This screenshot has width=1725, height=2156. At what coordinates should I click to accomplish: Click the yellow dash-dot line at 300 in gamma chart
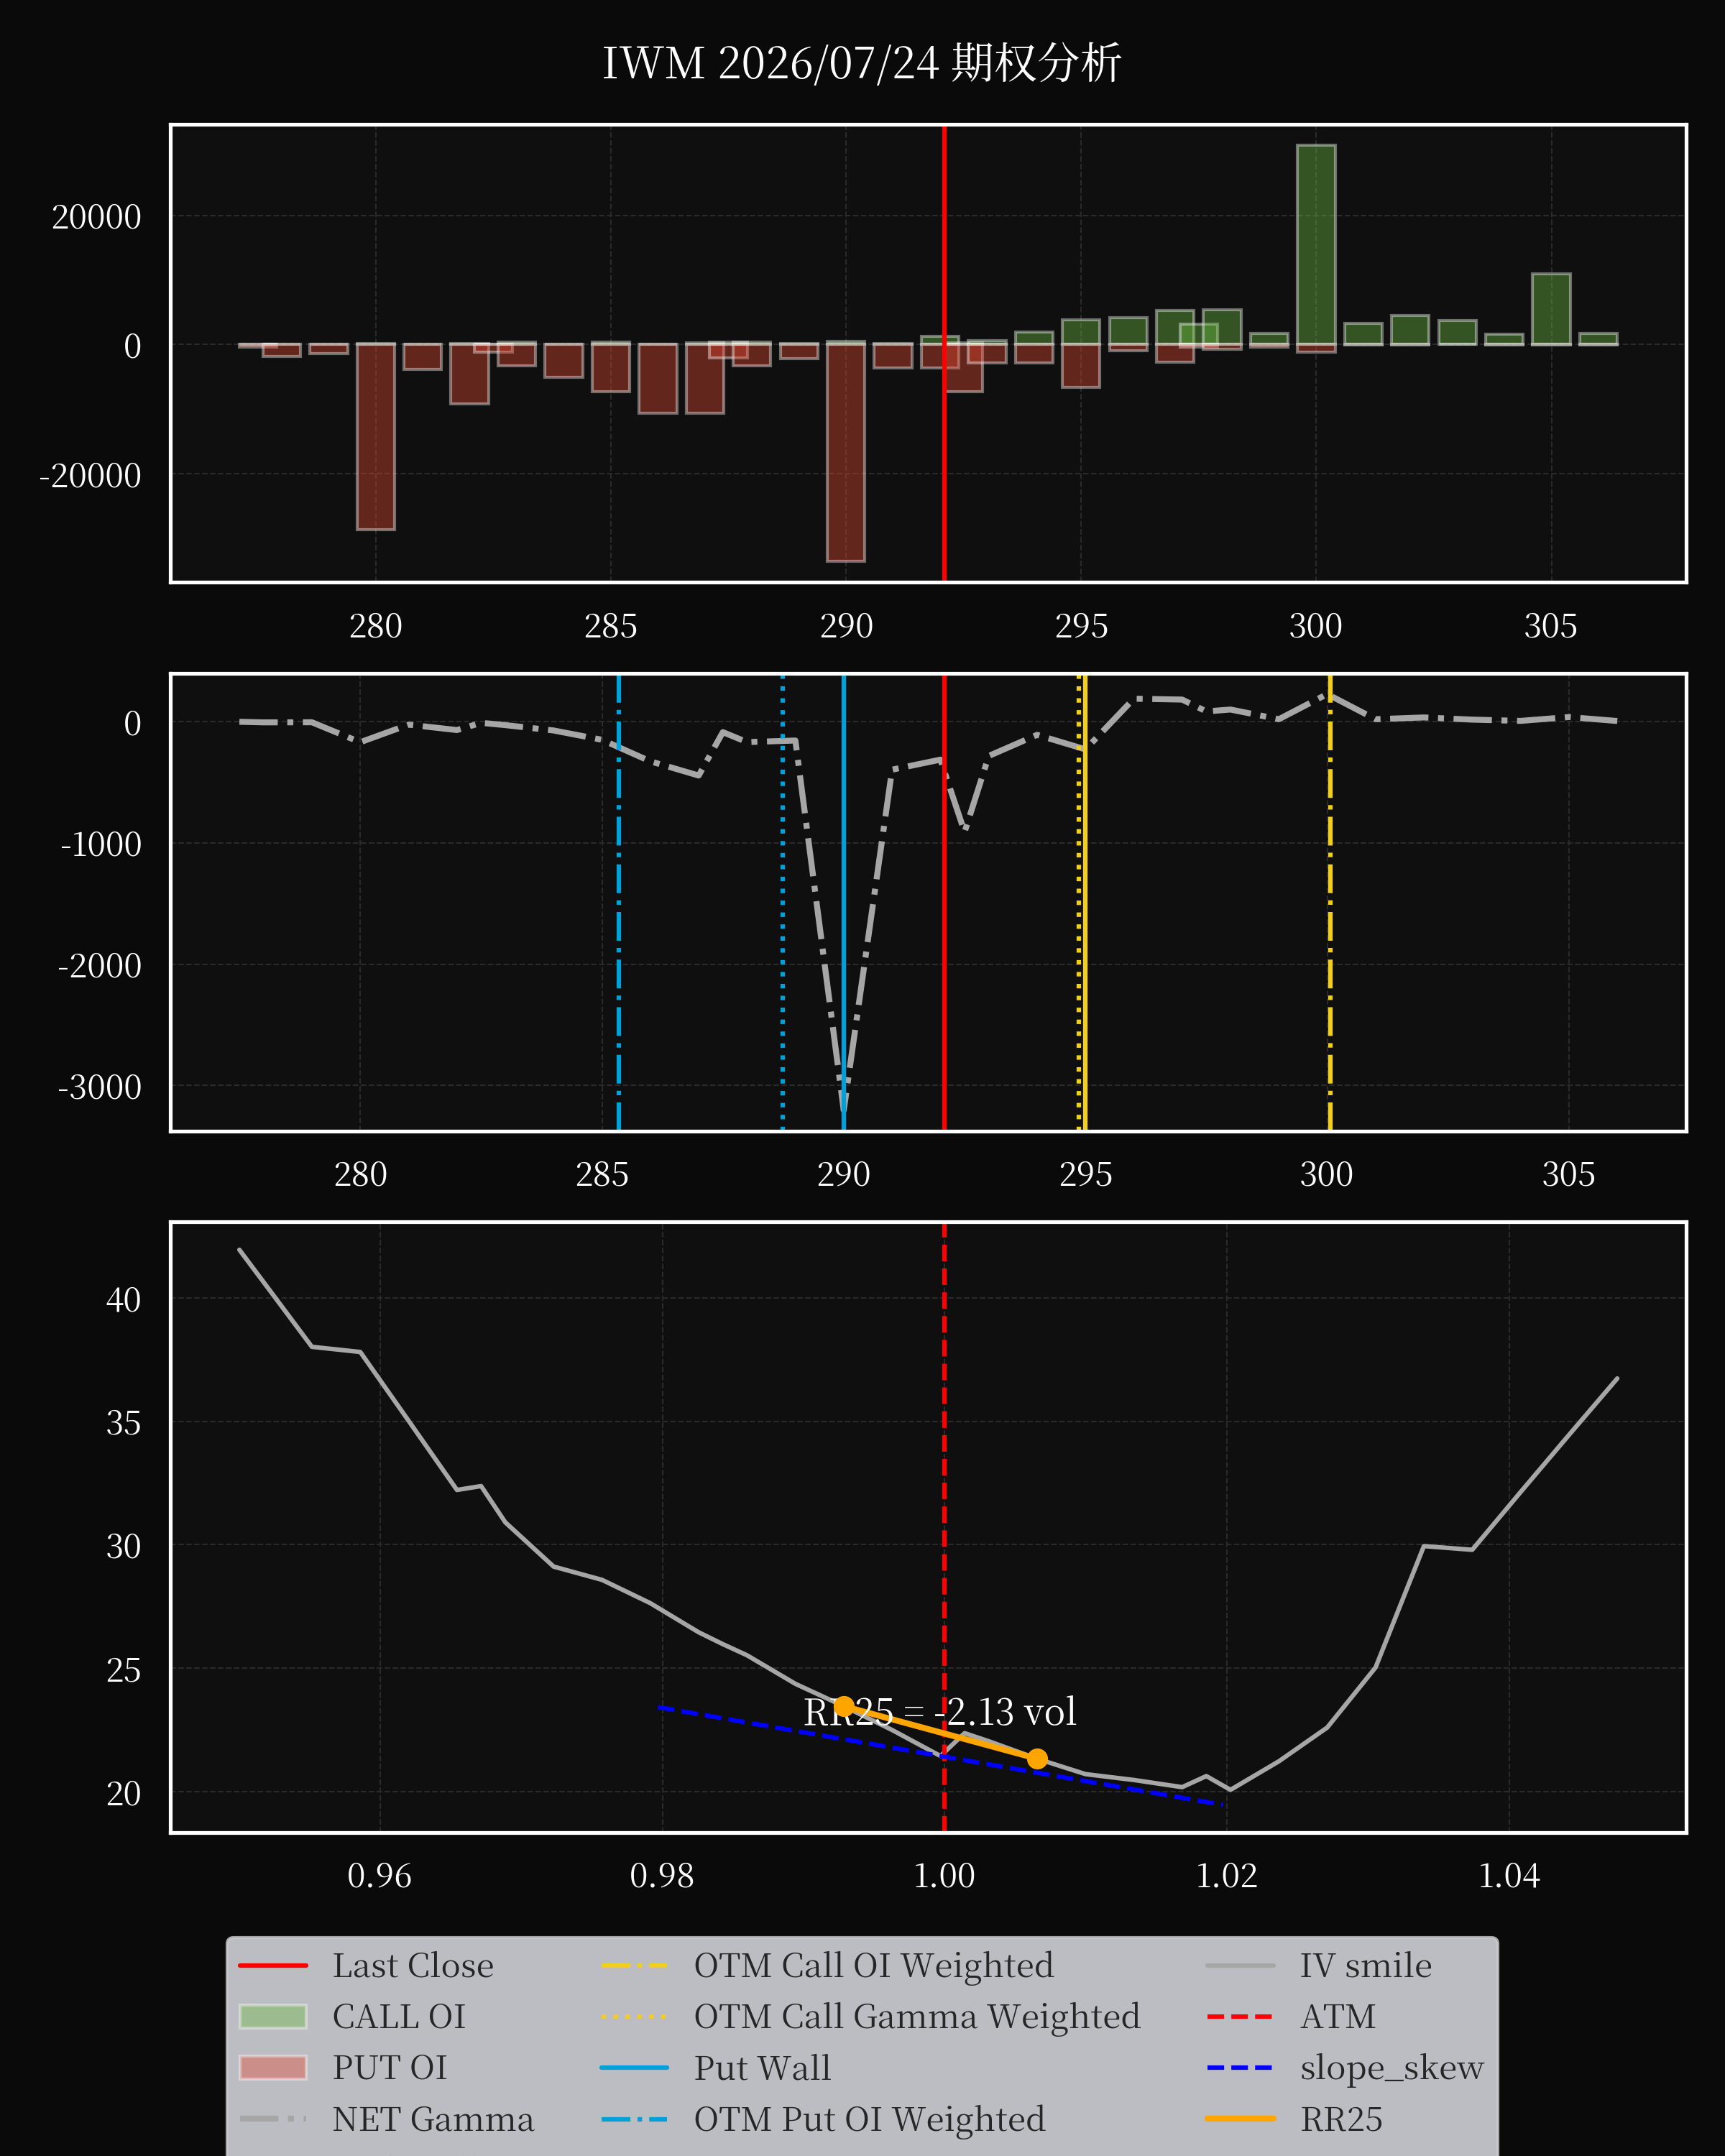click(1330, 902)
